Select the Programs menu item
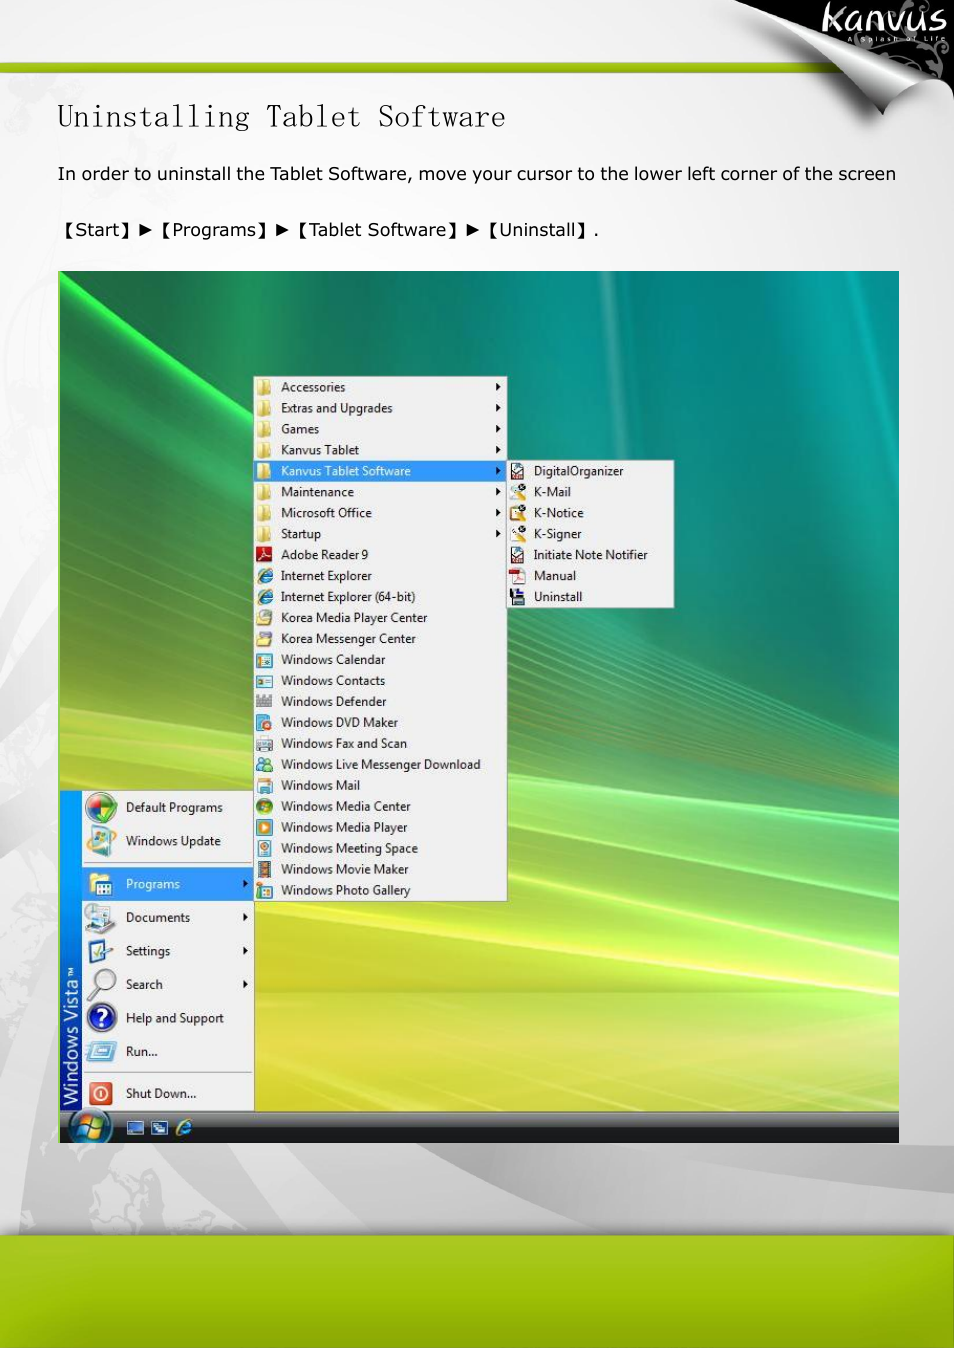This screenshot has height=1350, width=954. (168, 884)
